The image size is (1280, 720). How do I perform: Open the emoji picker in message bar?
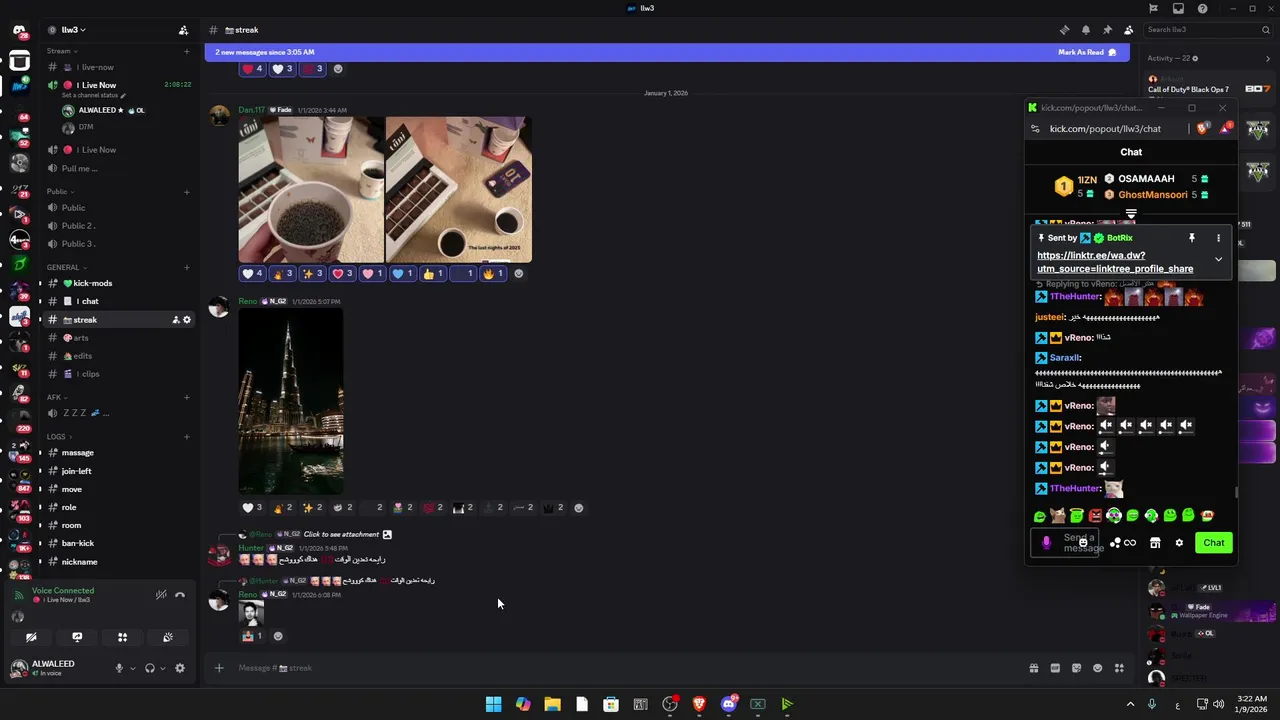[x=1097, y=668]
